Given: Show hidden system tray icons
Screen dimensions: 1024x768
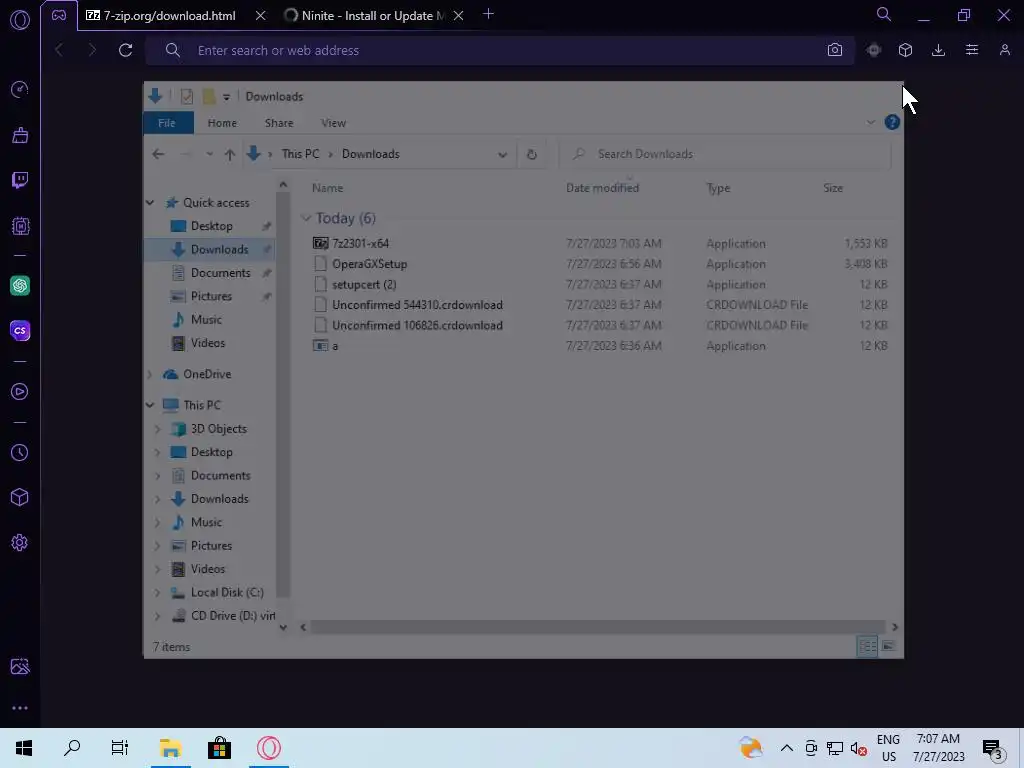Looking at the screenshot, I should coord(787,748).
